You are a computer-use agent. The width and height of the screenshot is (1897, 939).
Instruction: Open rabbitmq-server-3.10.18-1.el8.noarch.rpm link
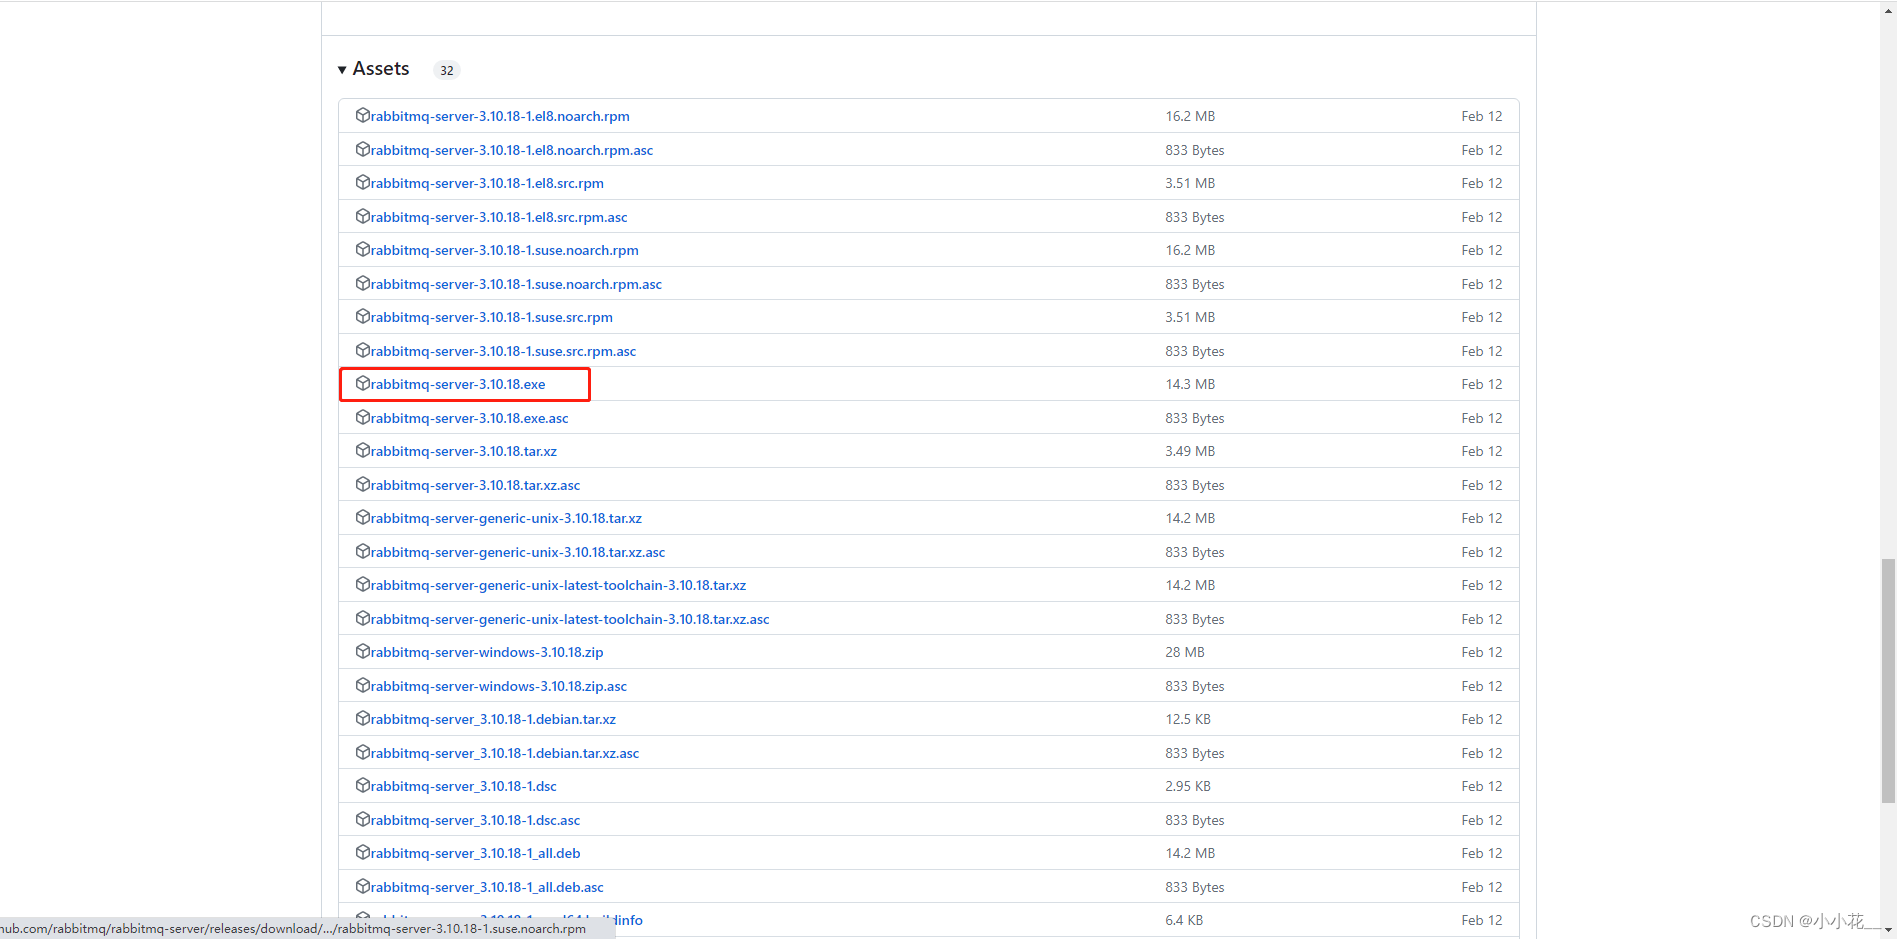(500, 117)
